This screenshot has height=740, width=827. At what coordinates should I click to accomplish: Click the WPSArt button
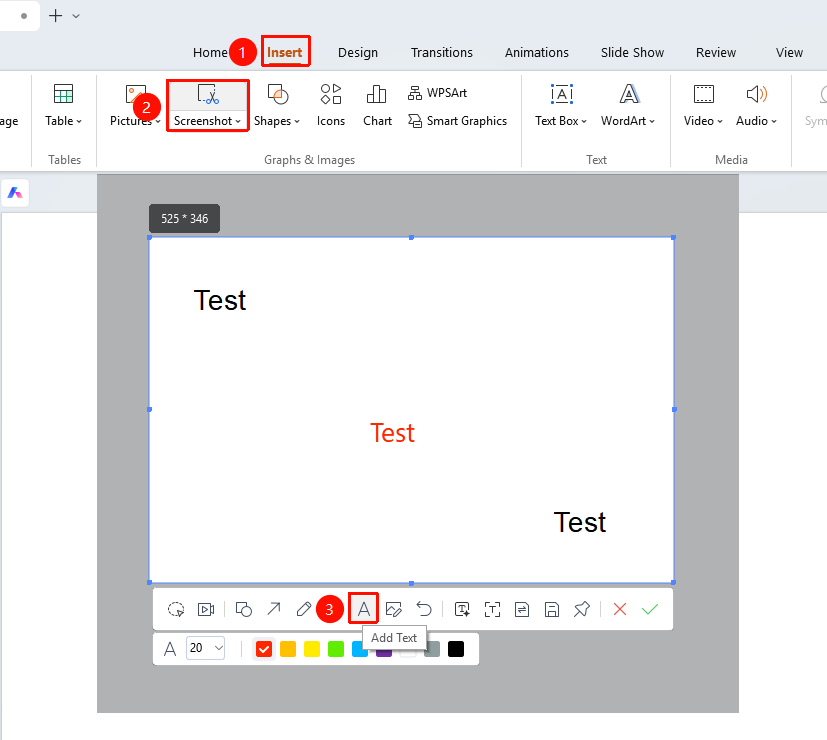[x=437, y=93]
